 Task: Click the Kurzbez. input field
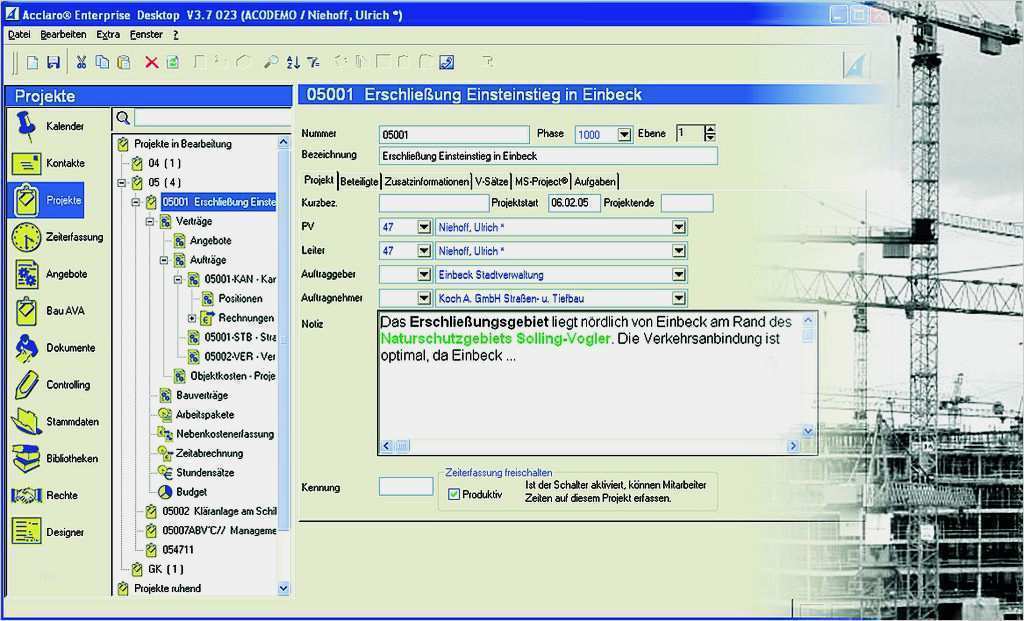pyautogui.click(x=434, y=203)
